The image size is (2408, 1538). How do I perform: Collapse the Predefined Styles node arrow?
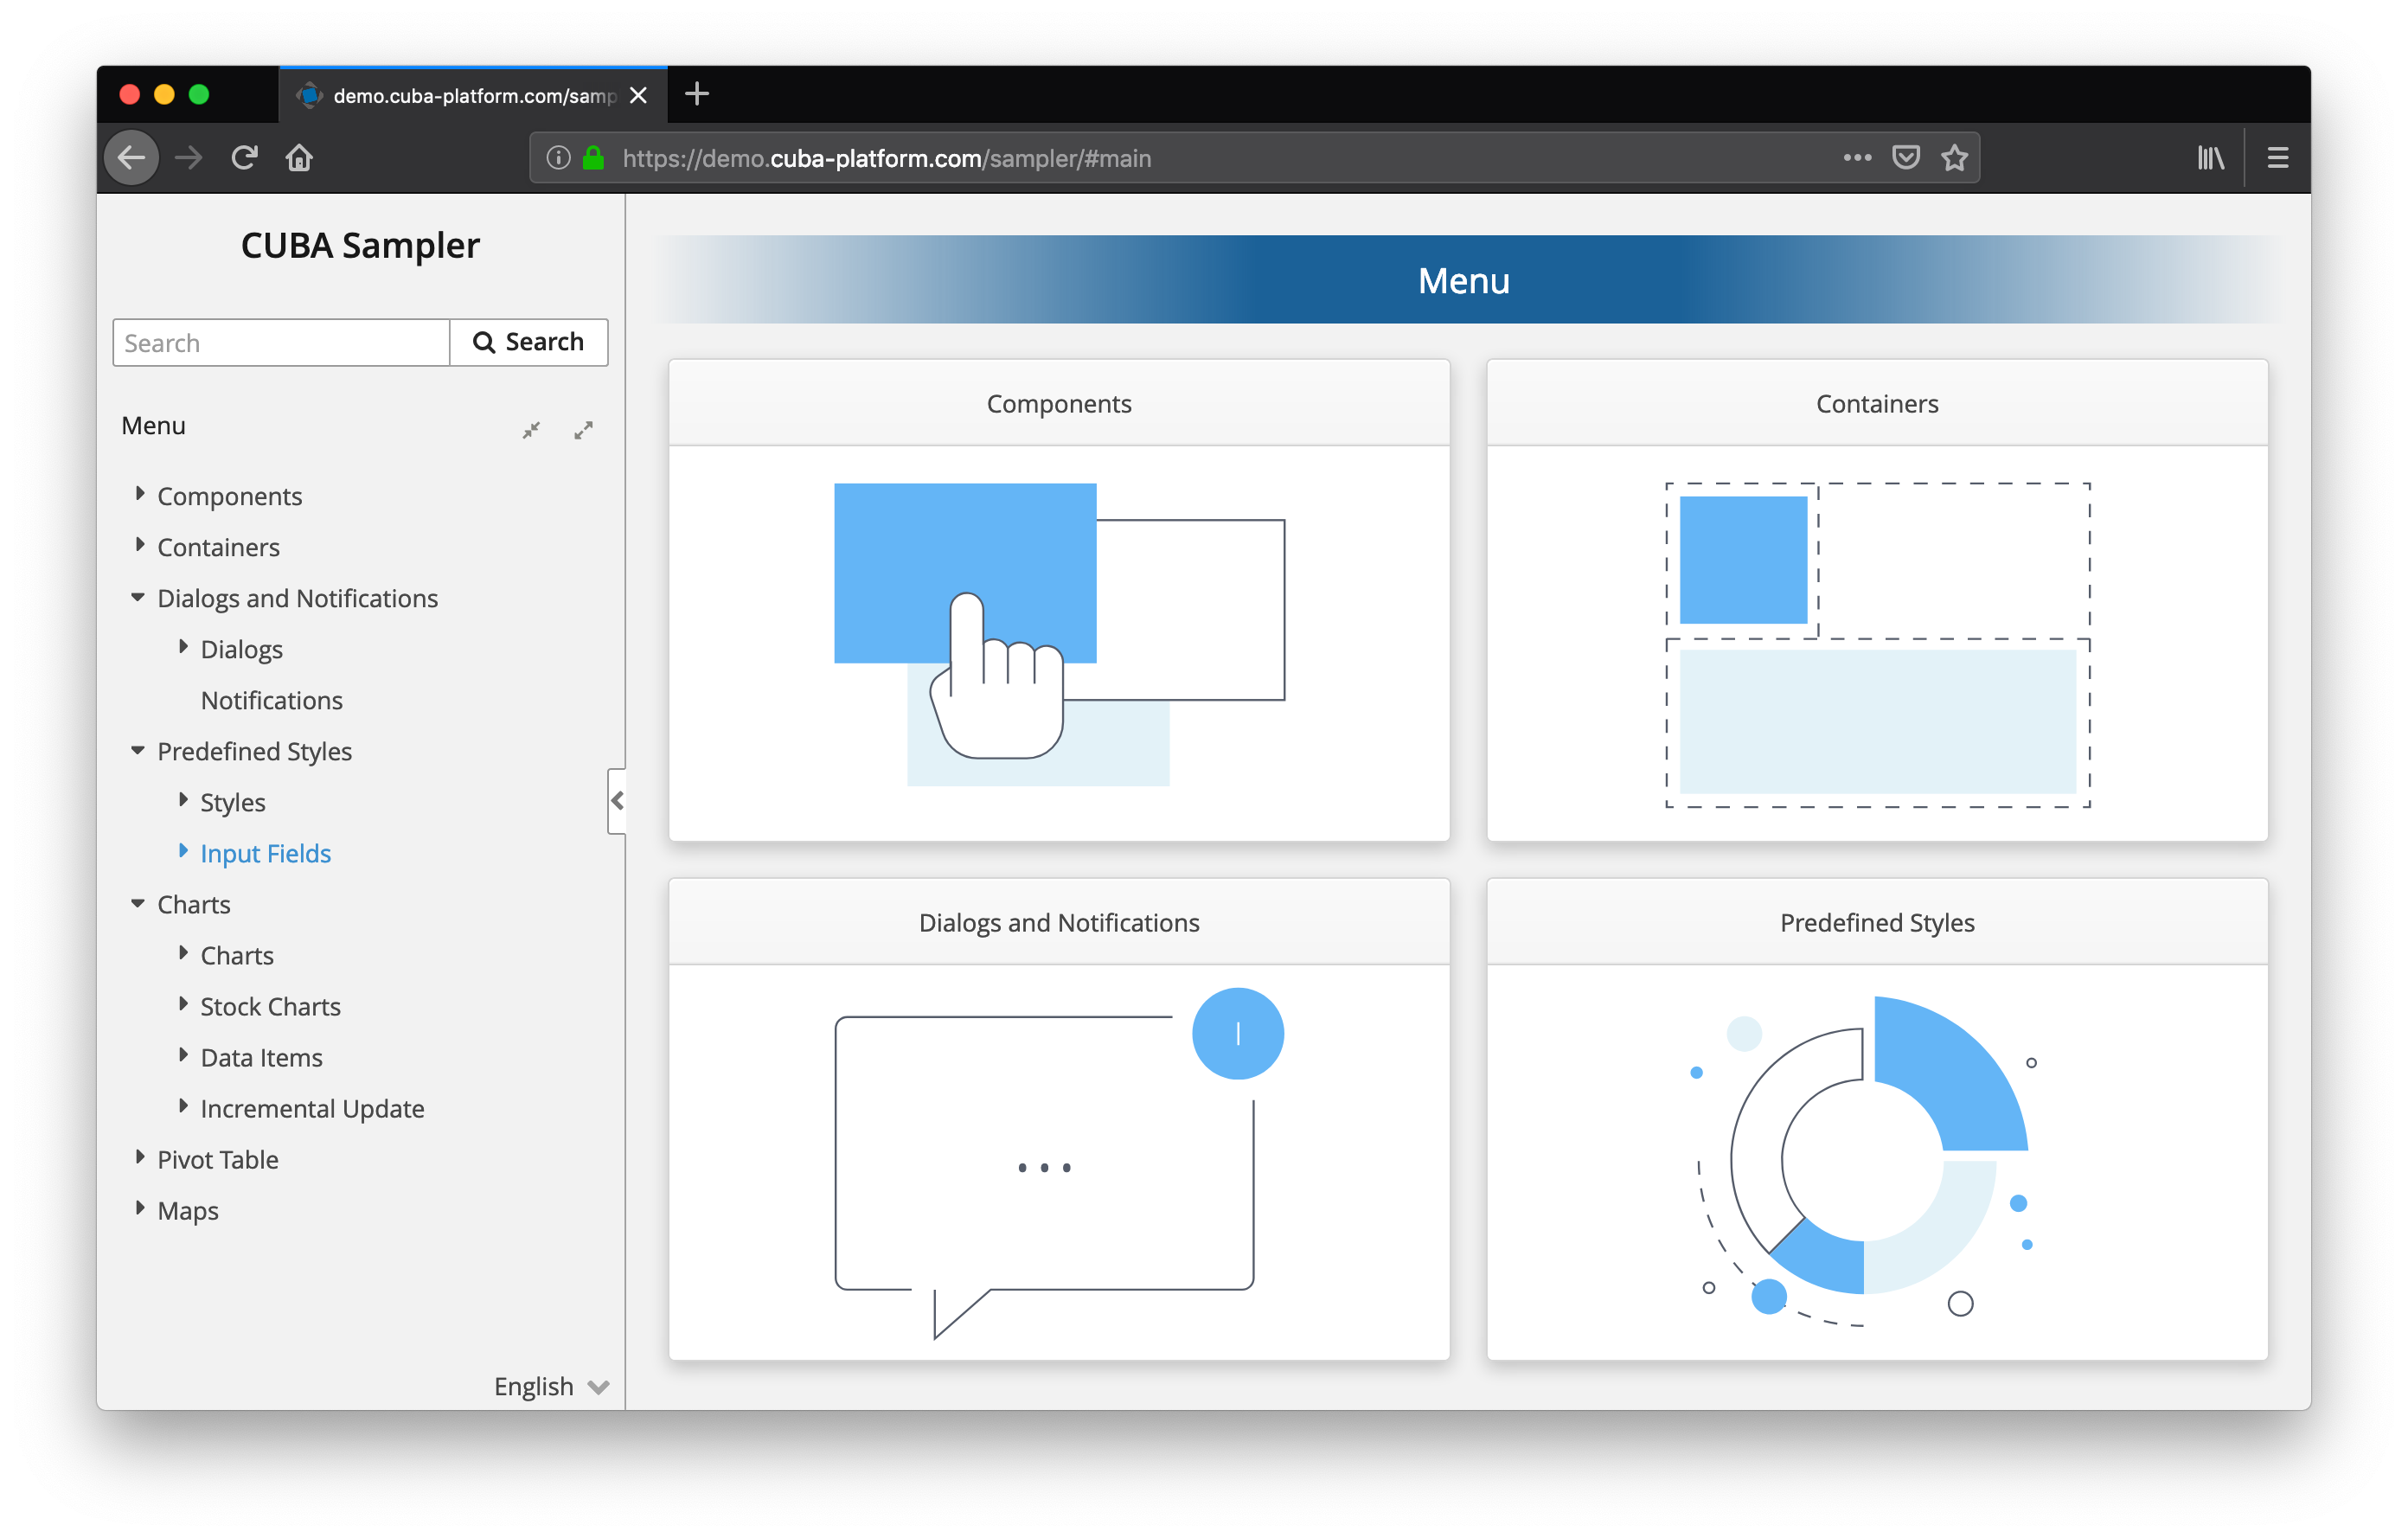tap(138, 750)
